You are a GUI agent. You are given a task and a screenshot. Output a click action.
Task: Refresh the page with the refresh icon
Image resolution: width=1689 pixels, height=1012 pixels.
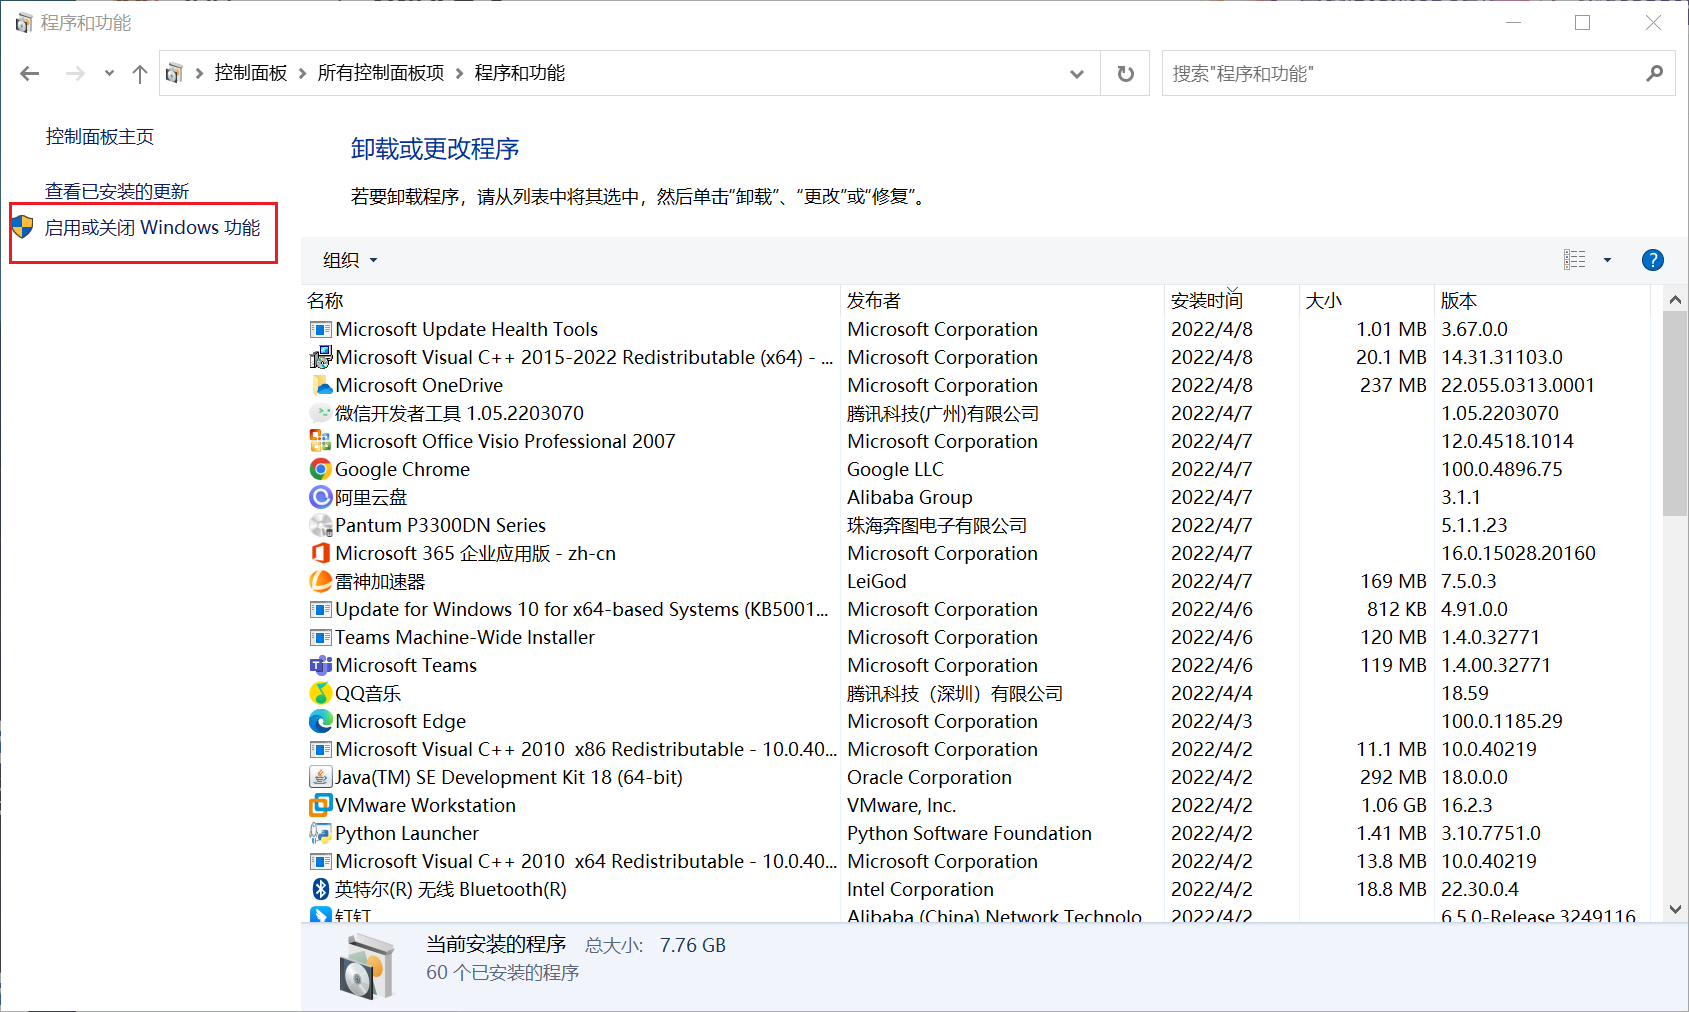click(x=1124, y=73)
